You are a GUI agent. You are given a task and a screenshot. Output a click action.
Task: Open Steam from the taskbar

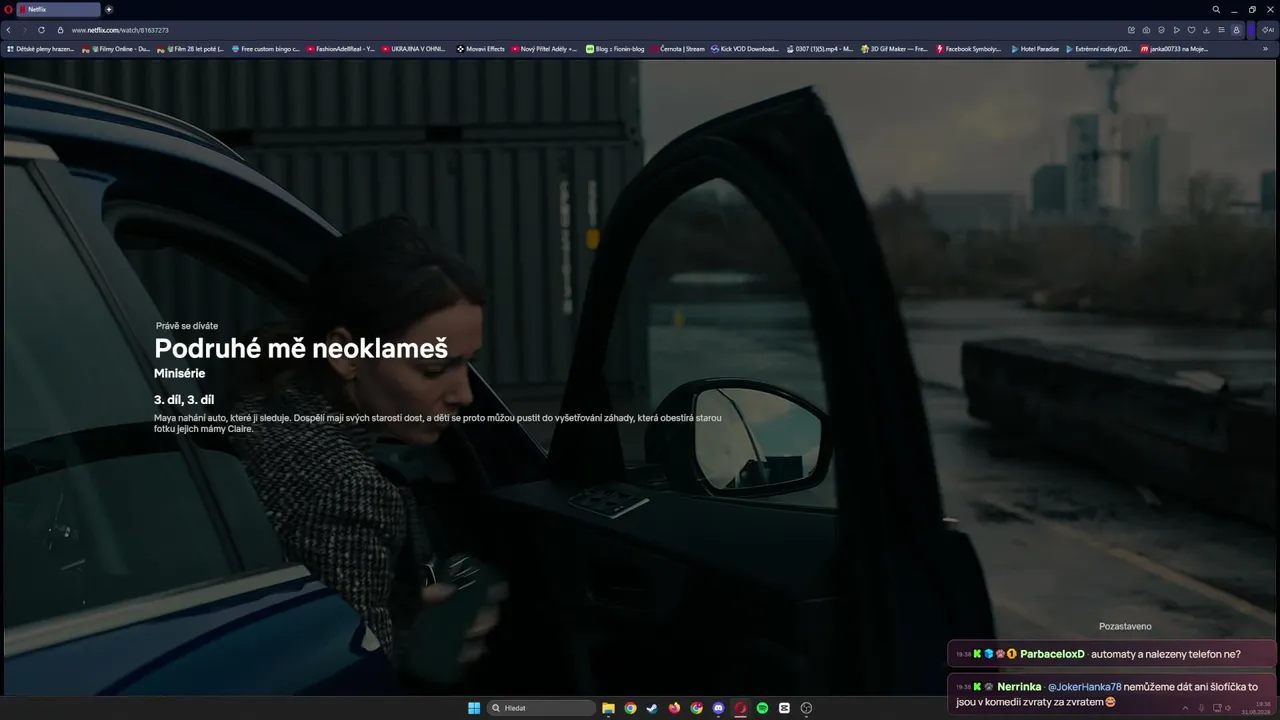click(652, 708)
